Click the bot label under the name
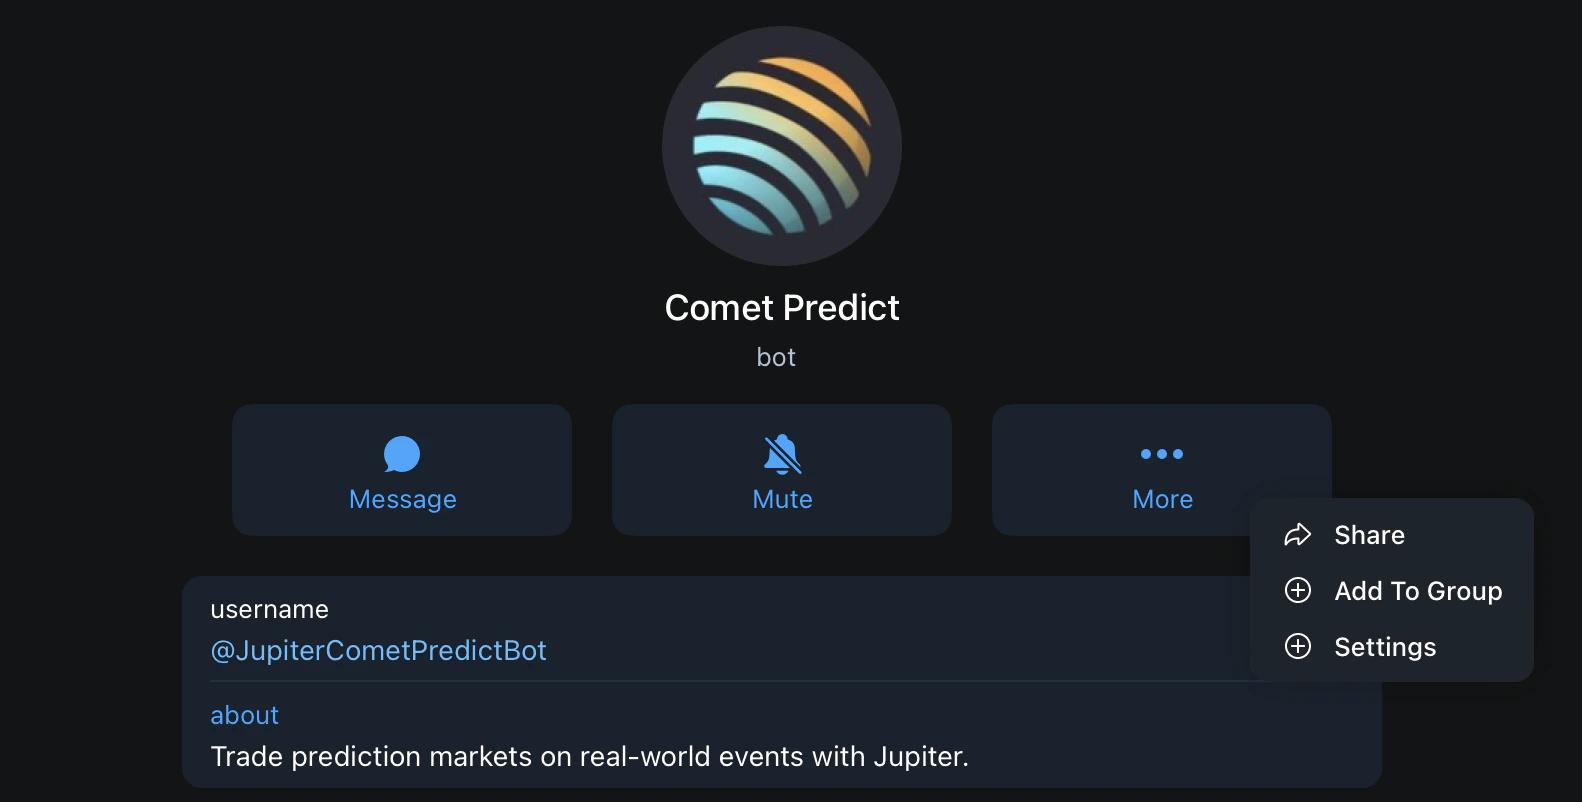 (776, 357)
